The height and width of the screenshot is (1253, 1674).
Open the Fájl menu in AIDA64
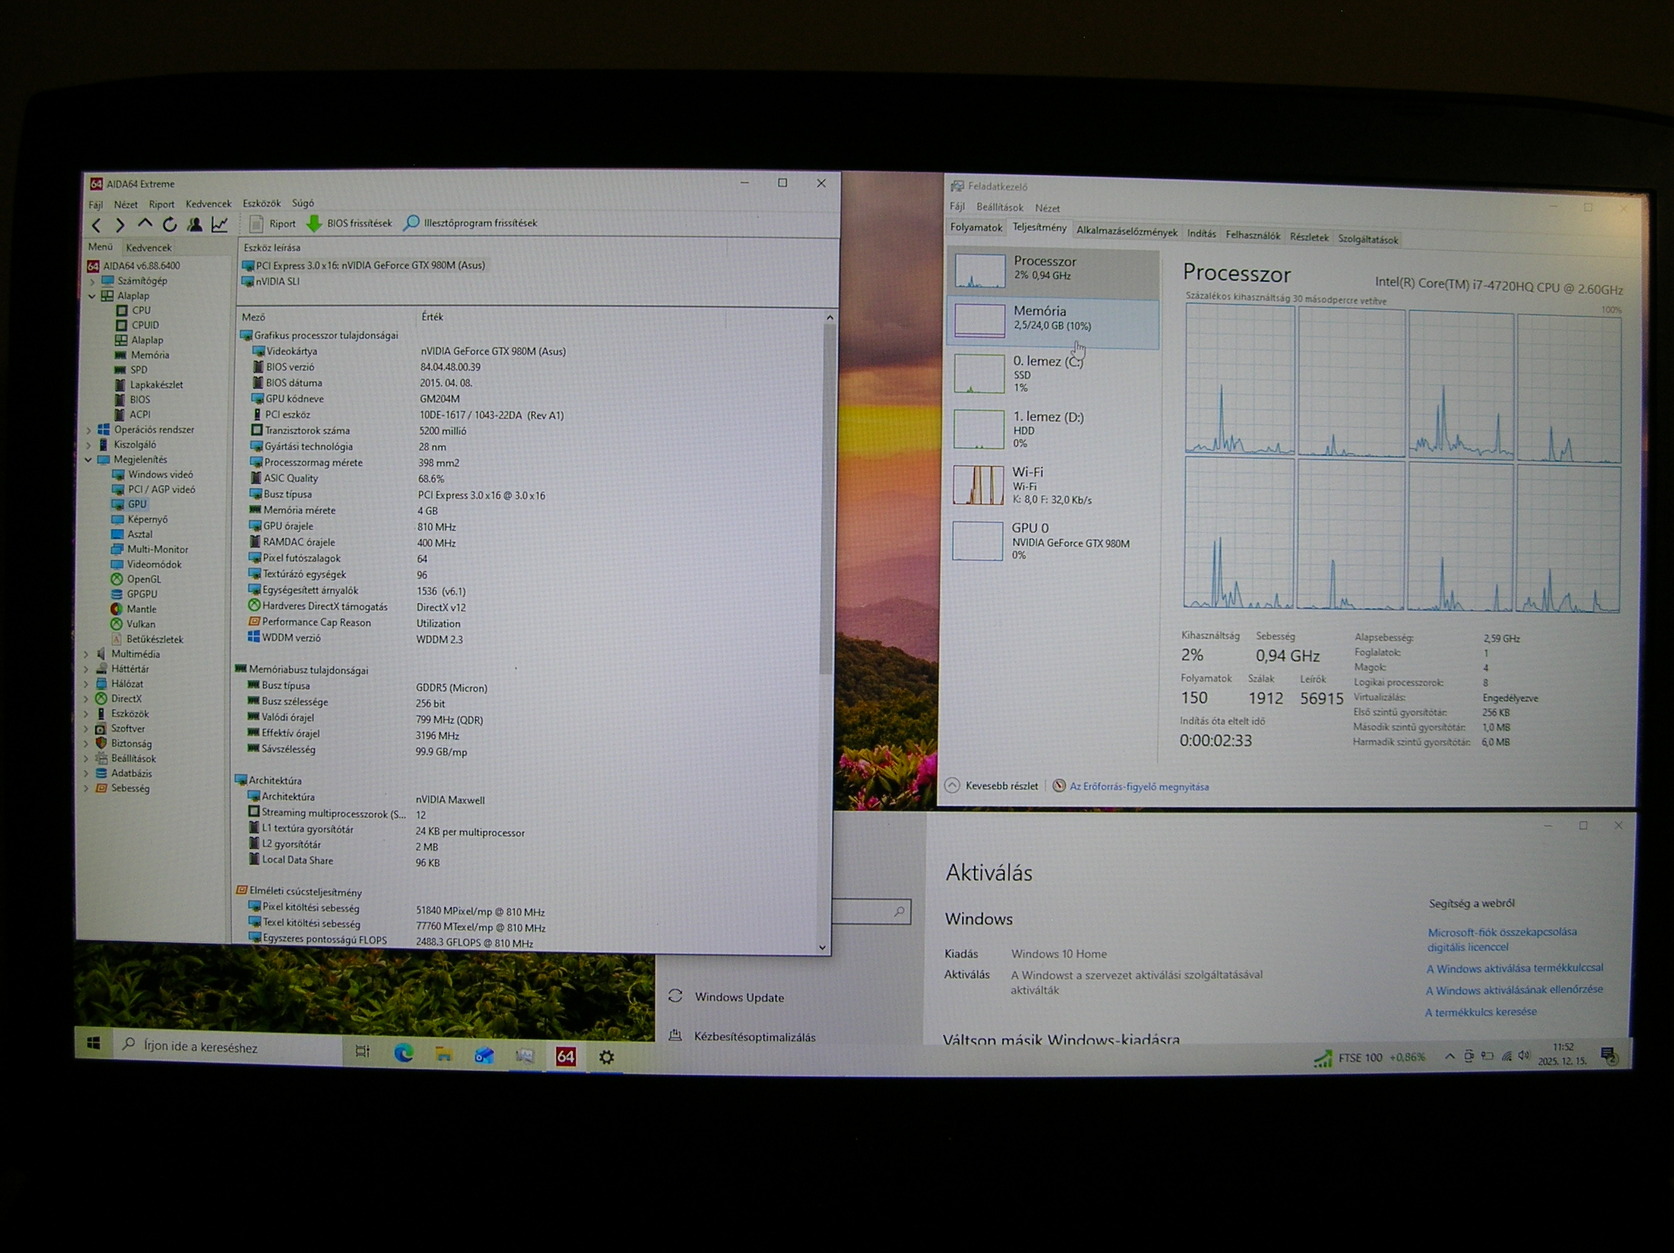pos(96,205)
